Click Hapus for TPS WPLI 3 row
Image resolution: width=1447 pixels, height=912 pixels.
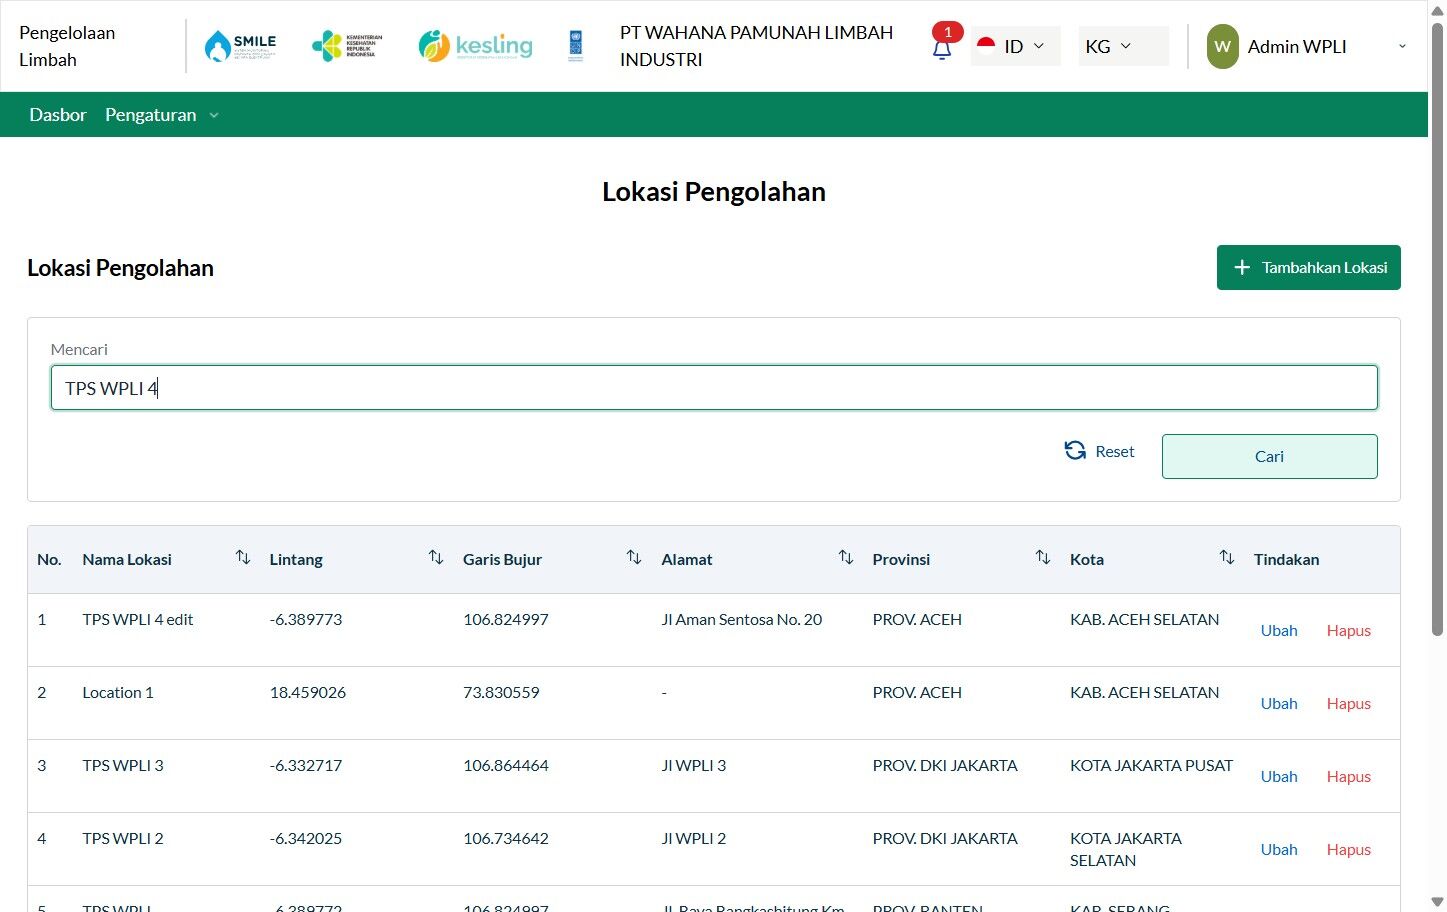click(1348, 777)
